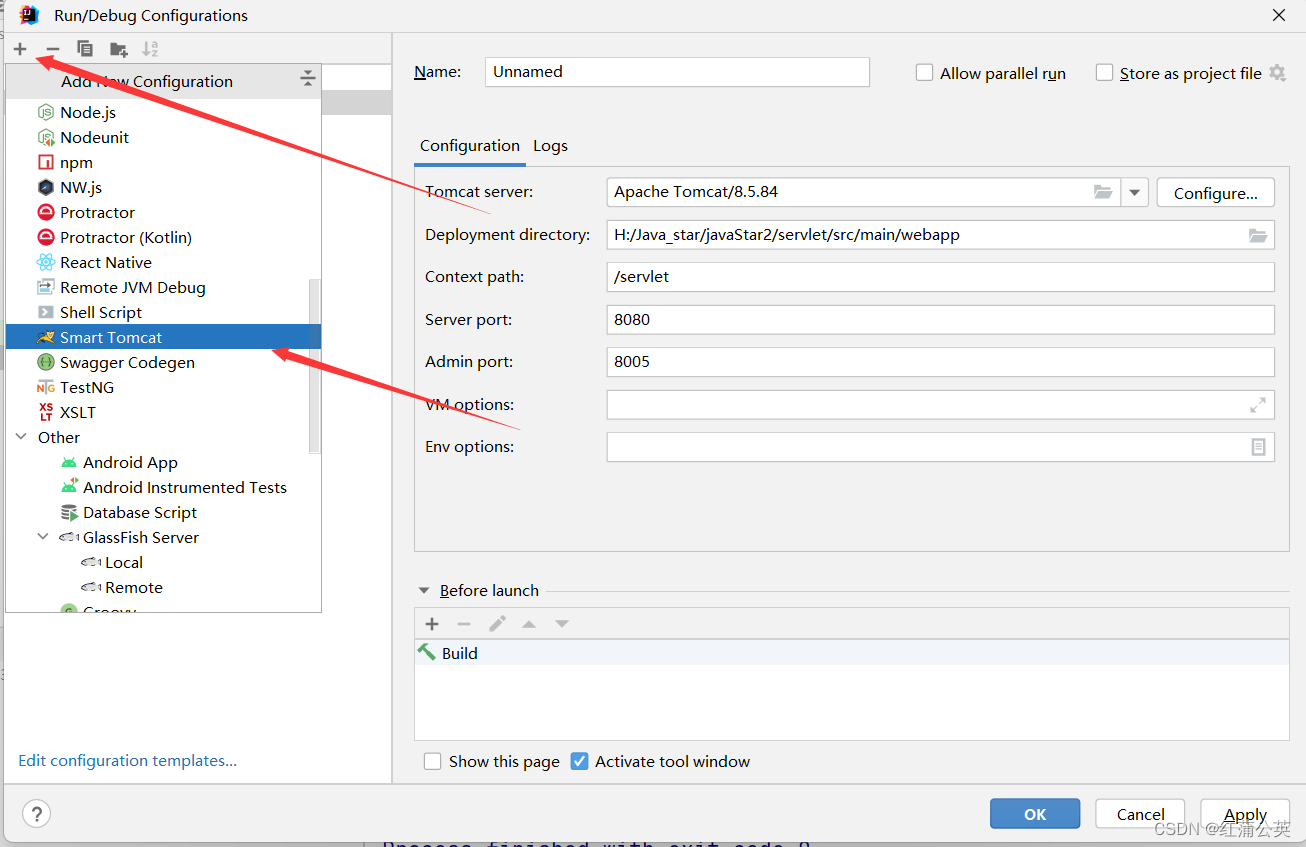Click the configuration list scrollbar

click(x=315, y=365)
